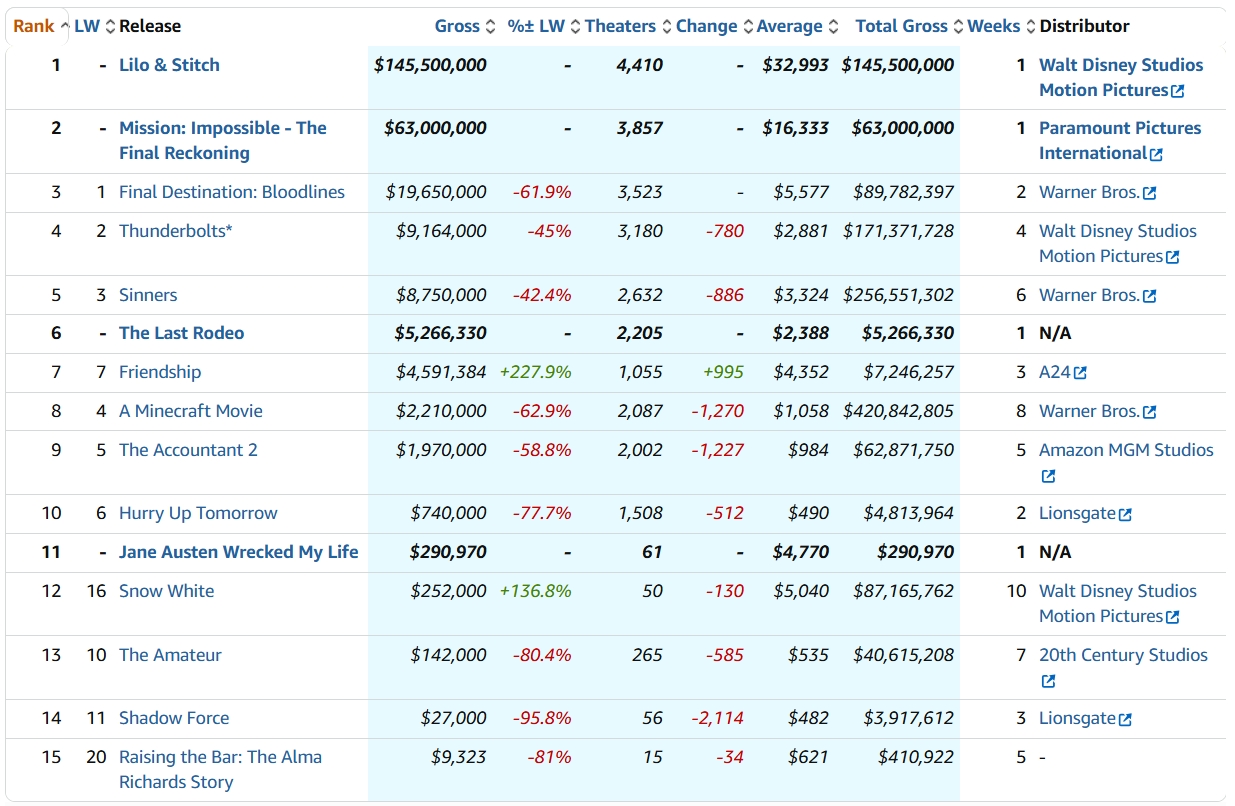Open The Amateur release link
Viewport: 1235px width, 806px height.
[x=170, y=655]
